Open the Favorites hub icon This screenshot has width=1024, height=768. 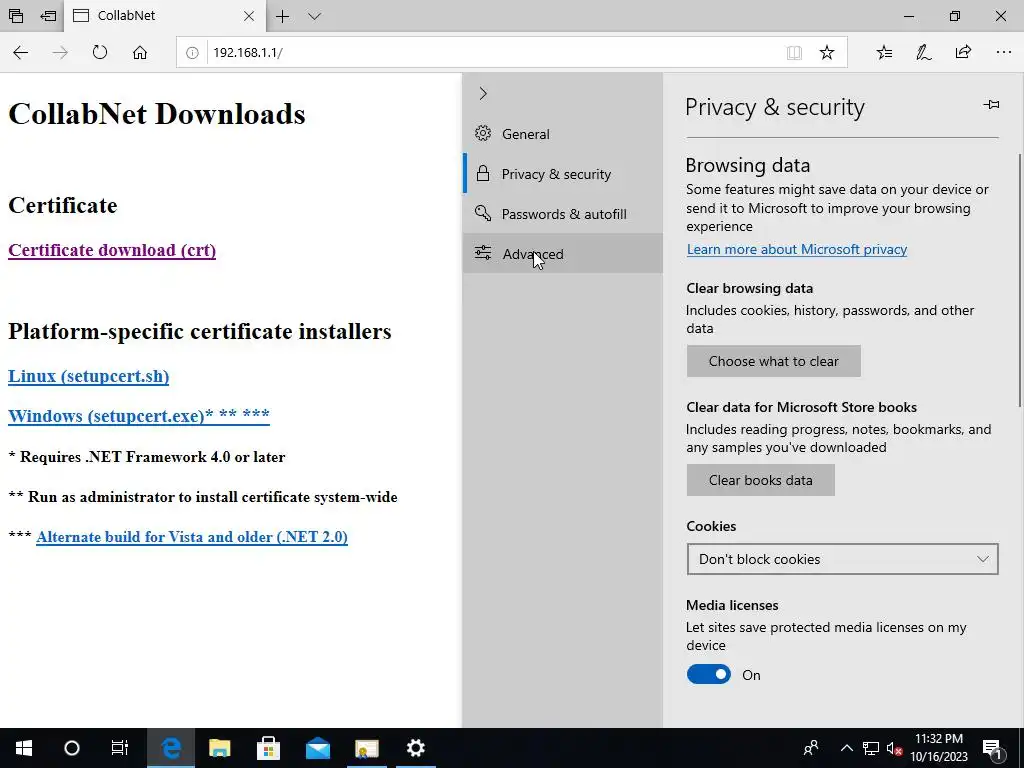884,52
